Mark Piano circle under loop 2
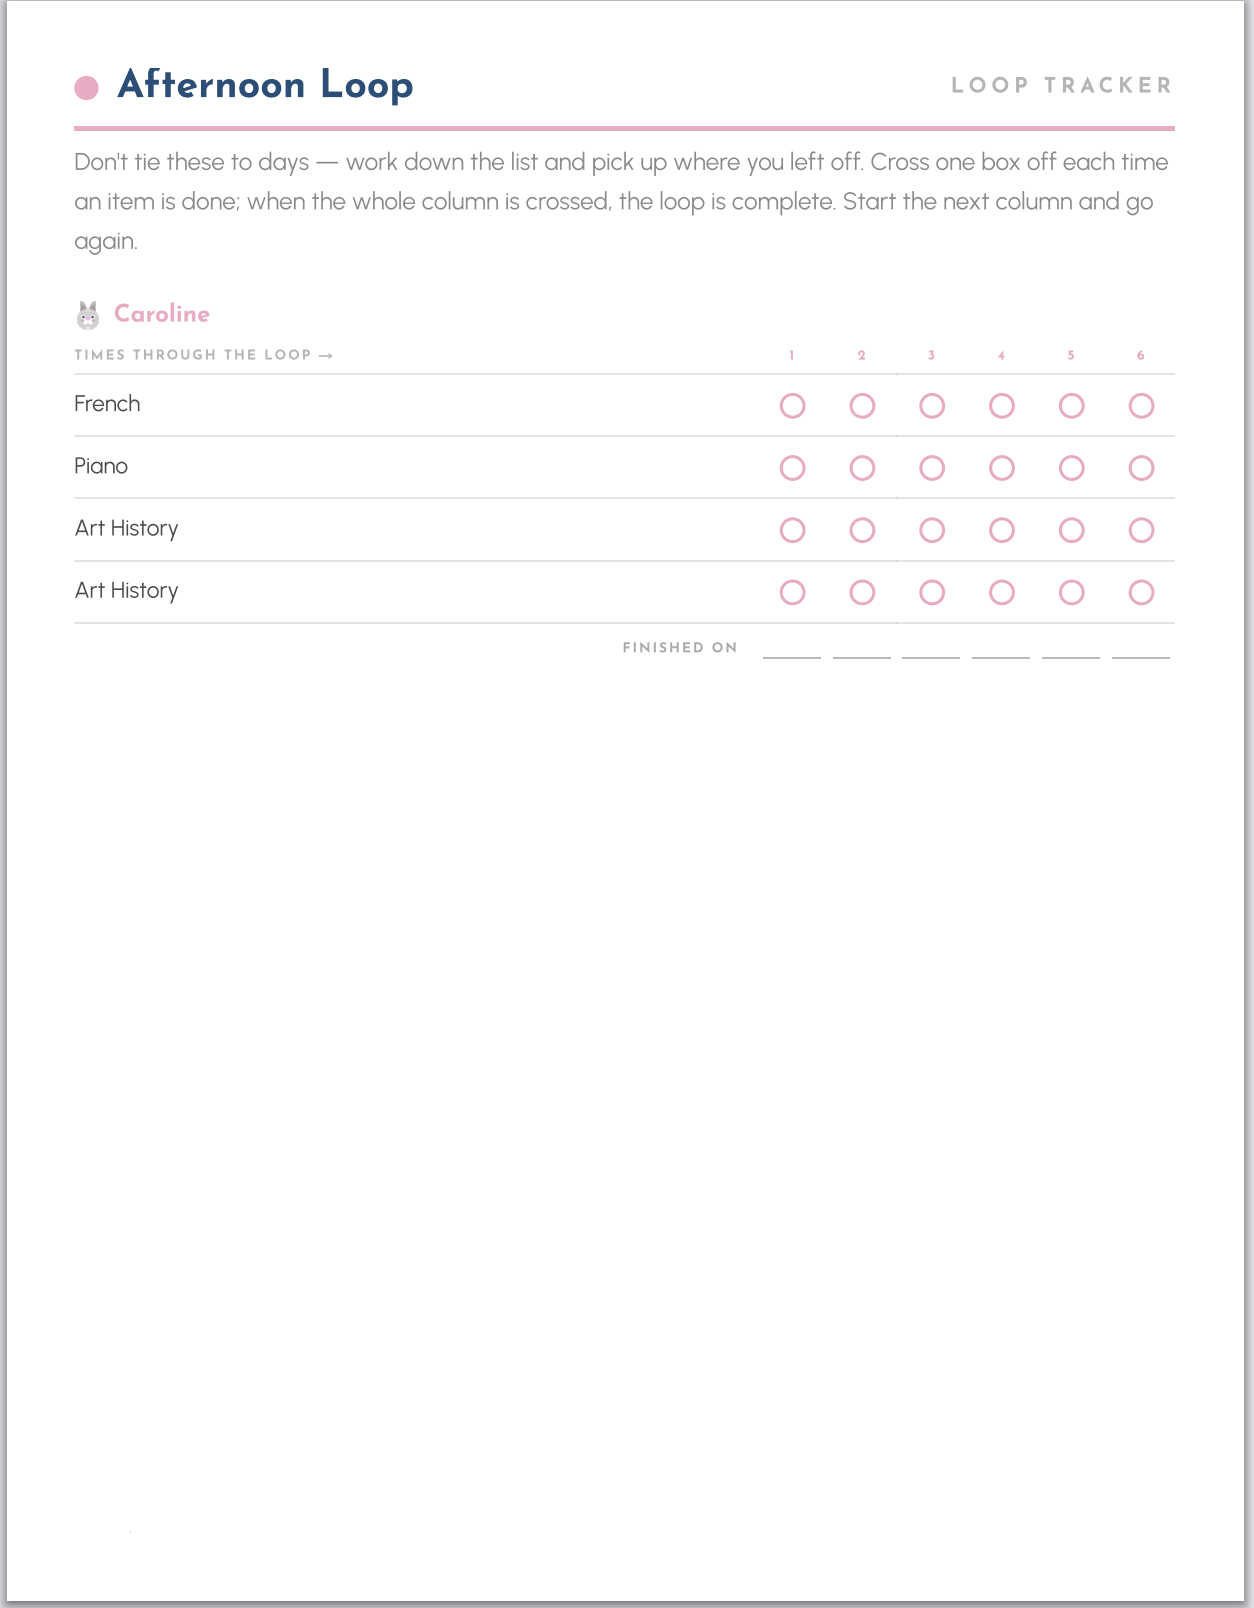The width and height of the screenshot is (1254, 1608). 862,468
